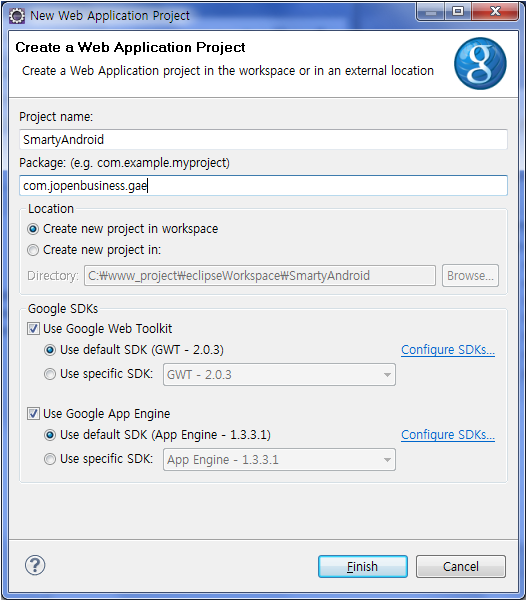Click the Finish button
This screenshot has width=527, height=601.
[363, 566]
